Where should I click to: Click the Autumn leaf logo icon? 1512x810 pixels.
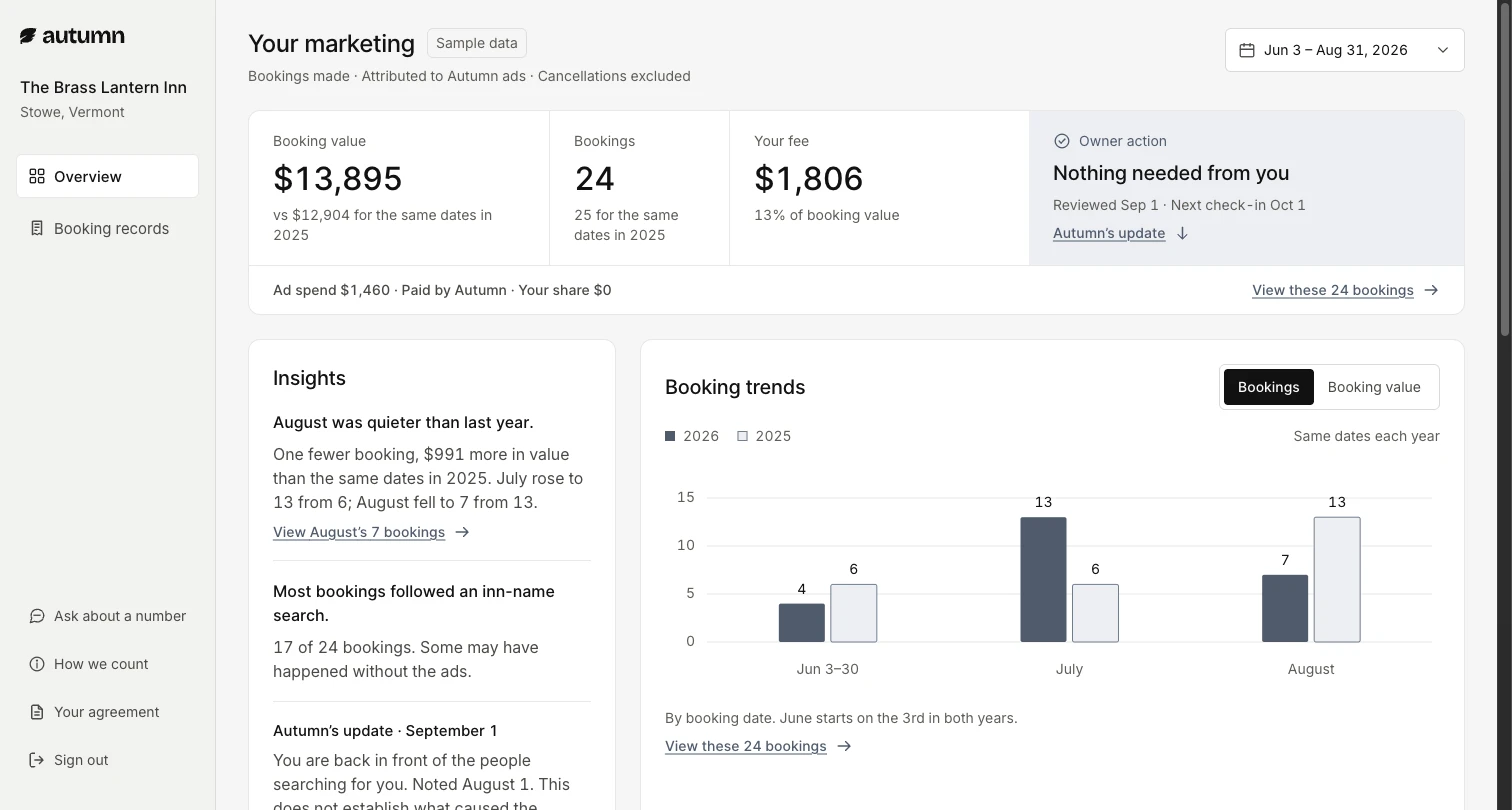click(28, 36)
